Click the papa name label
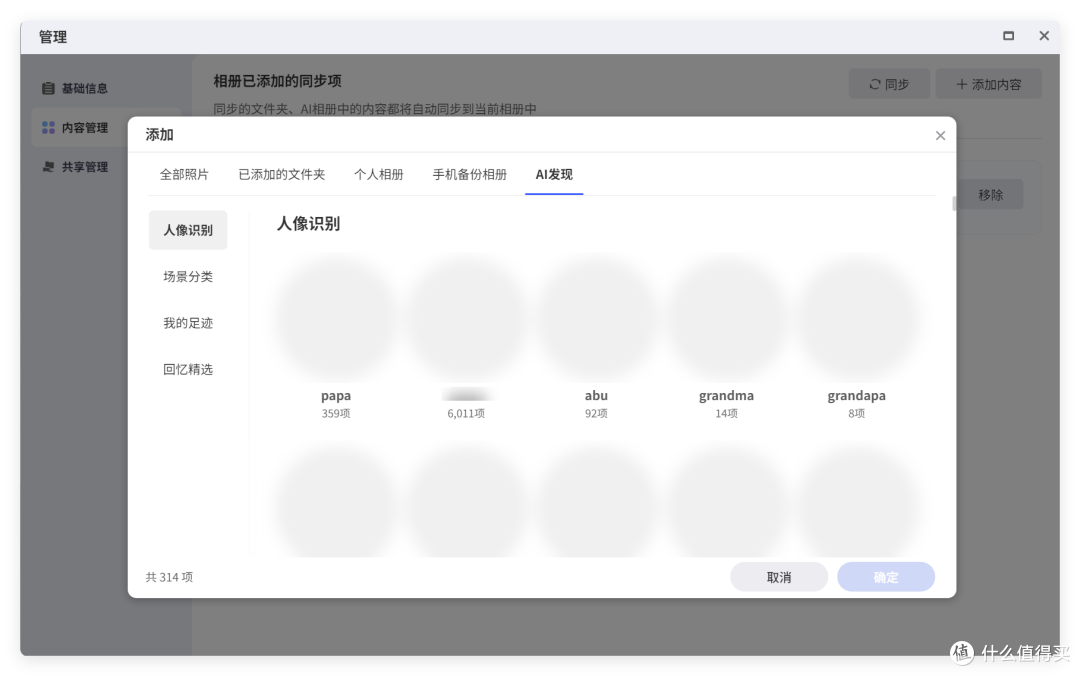The height and width of the screenshot is (676, 1080). click(x=336, y=396)
